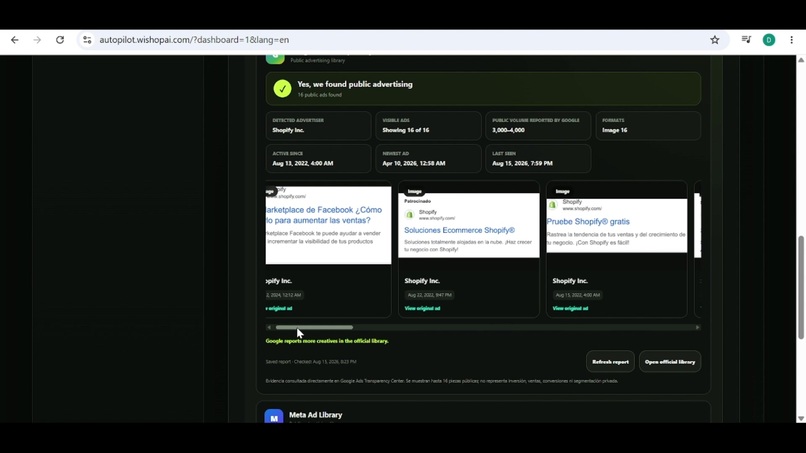
Task: View original ad for Marketplace de Facebook card
Action: (279, 309)
